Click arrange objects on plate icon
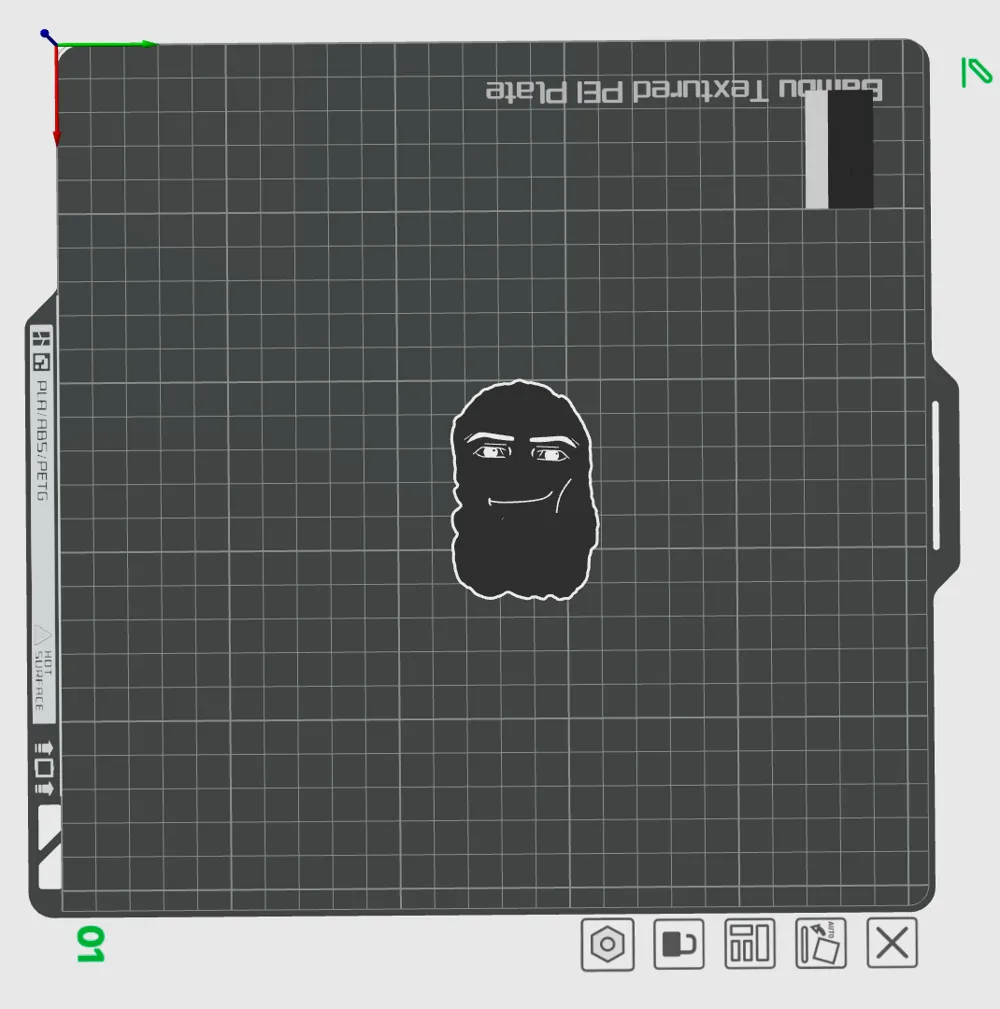This screenshot has height=1009, width=1000. coord(750,944)
